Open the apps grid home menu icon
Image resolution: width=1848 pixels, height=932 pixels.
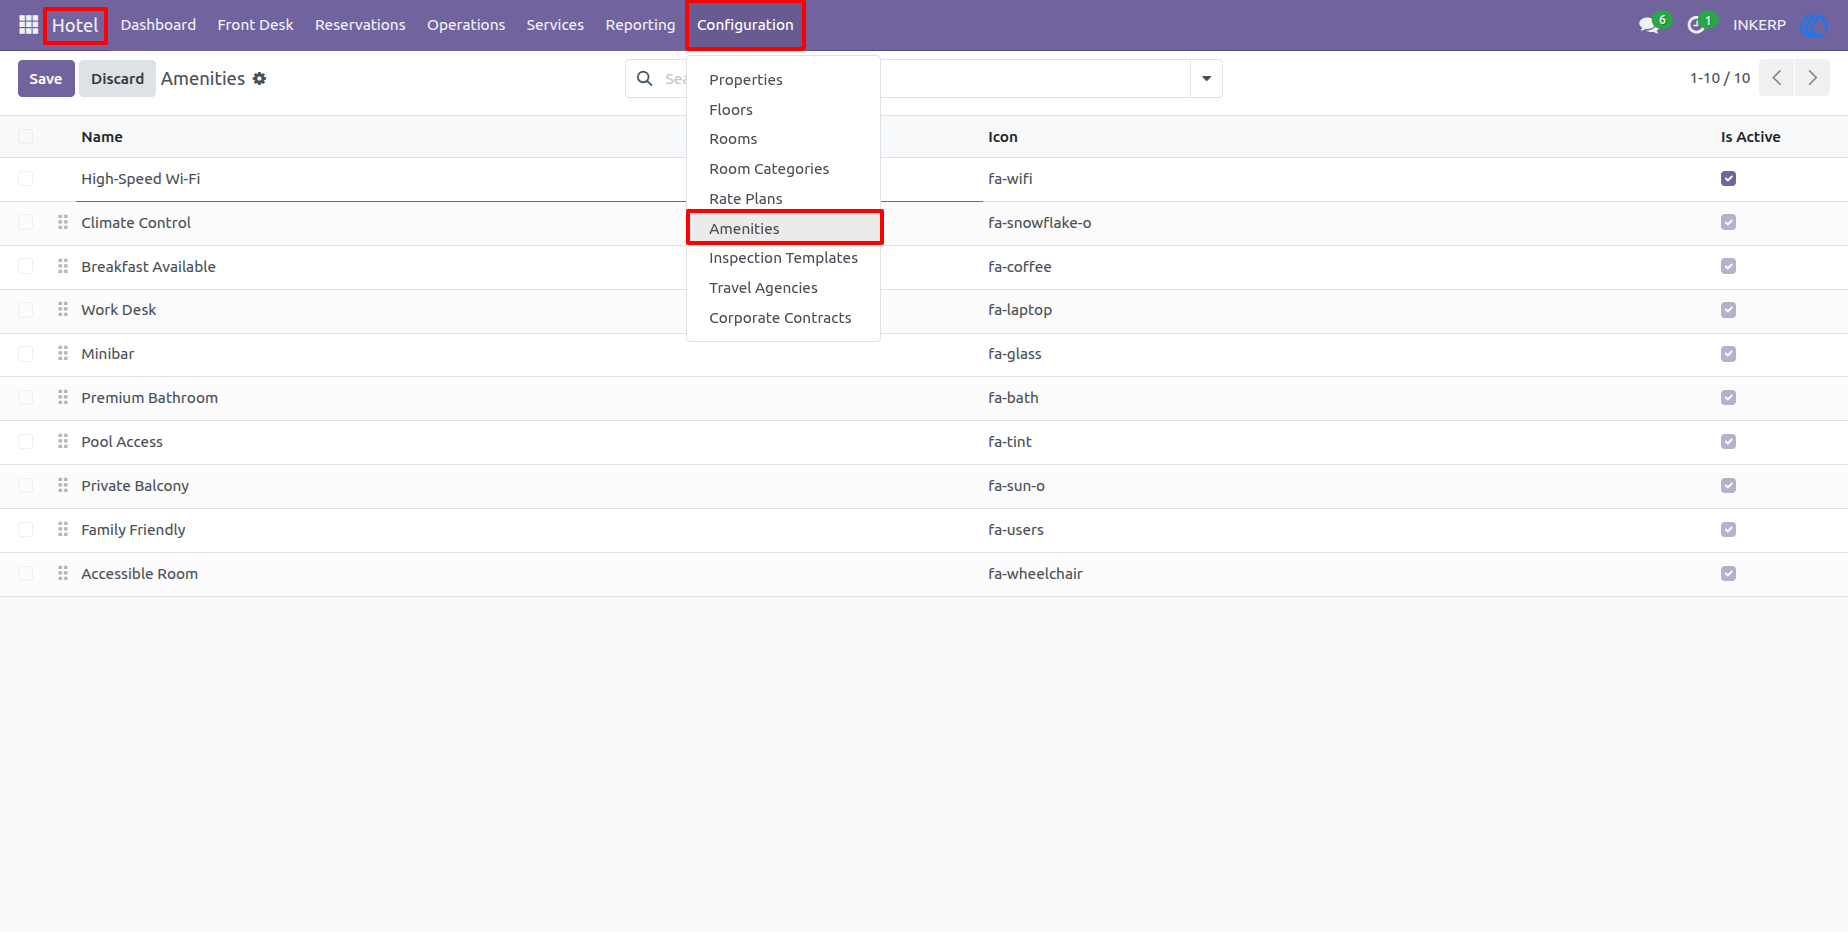[x=28, y=25]
